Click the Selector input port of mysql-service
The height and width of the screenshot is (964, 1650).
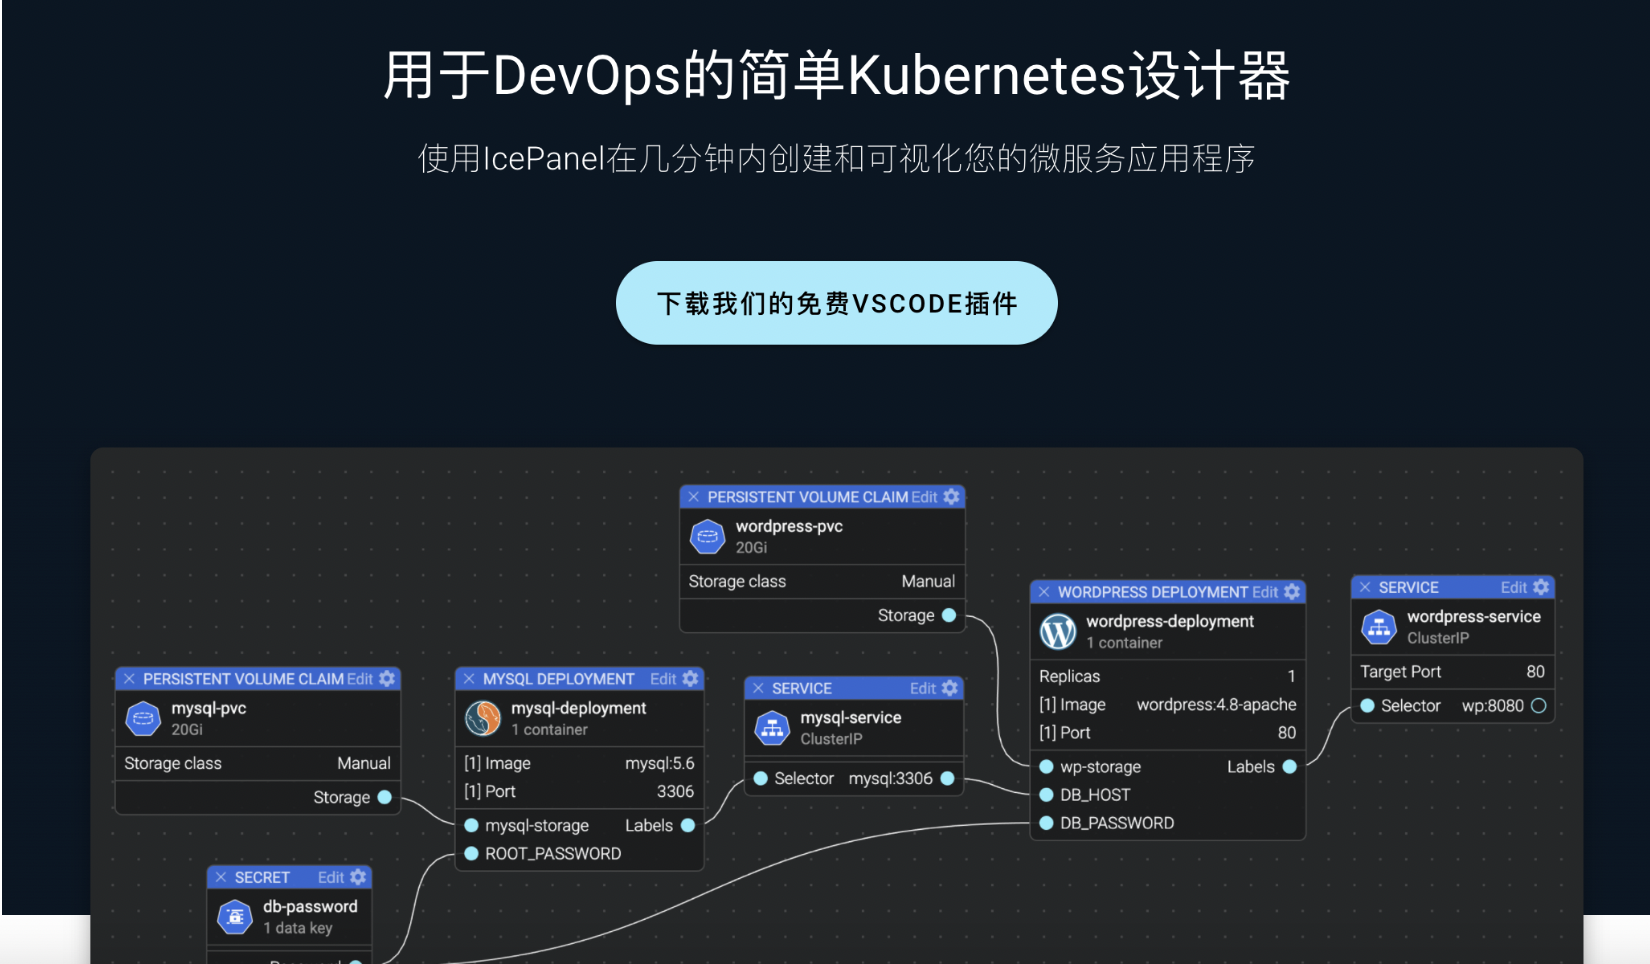(761, 778)
